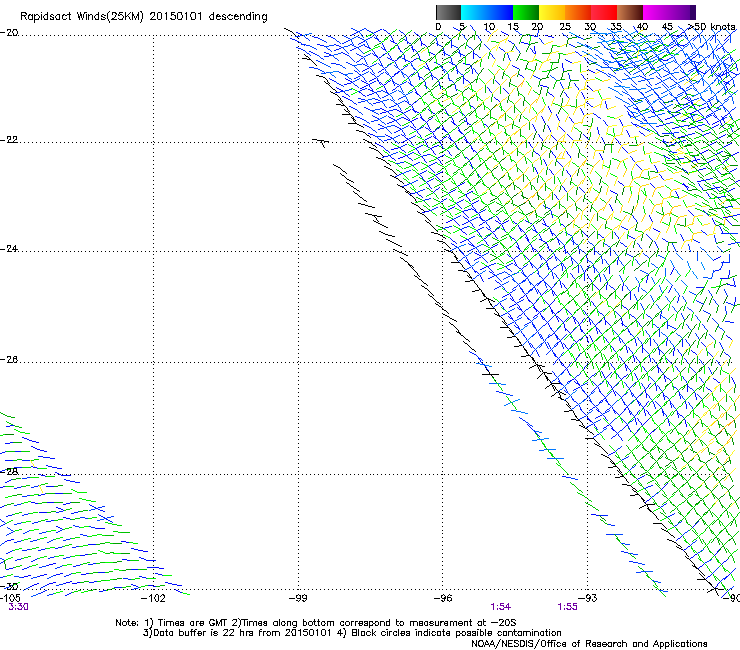The width and height of the screenshot is (740, 650).
Task: Click the magenta 40-45 knots legend swatch
Action: pos(656,12)
